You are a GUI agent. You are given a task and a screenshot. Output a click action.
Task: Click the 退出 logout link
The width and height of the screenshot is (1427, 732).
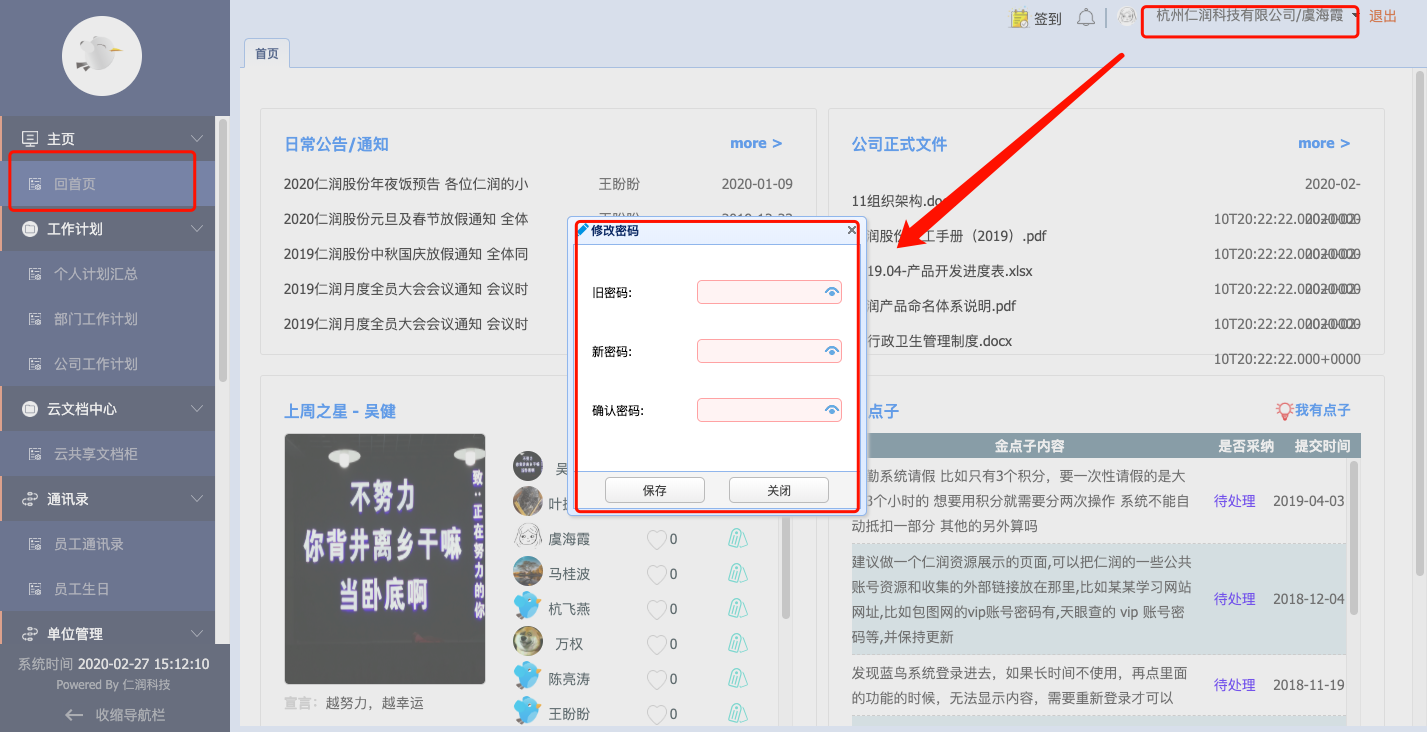pyautogui.click(x=1383, y=17)
